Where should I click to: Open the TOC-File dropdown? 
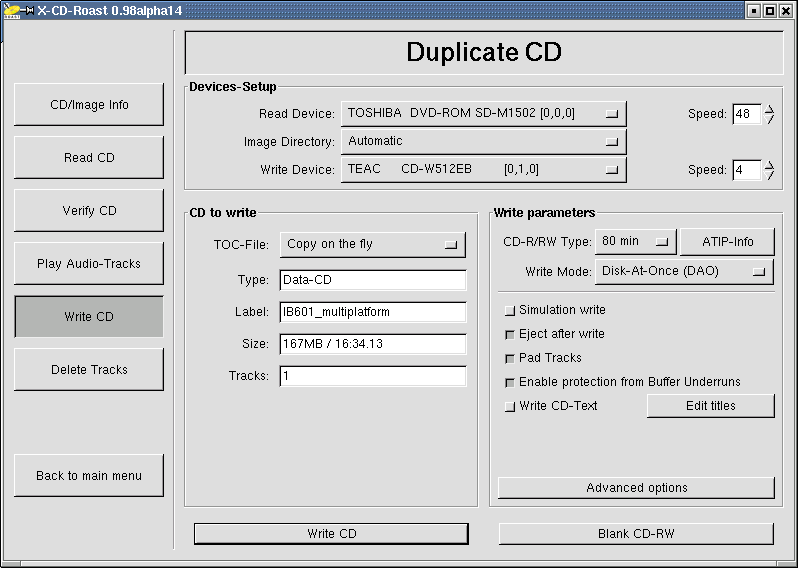coord(372,245)
